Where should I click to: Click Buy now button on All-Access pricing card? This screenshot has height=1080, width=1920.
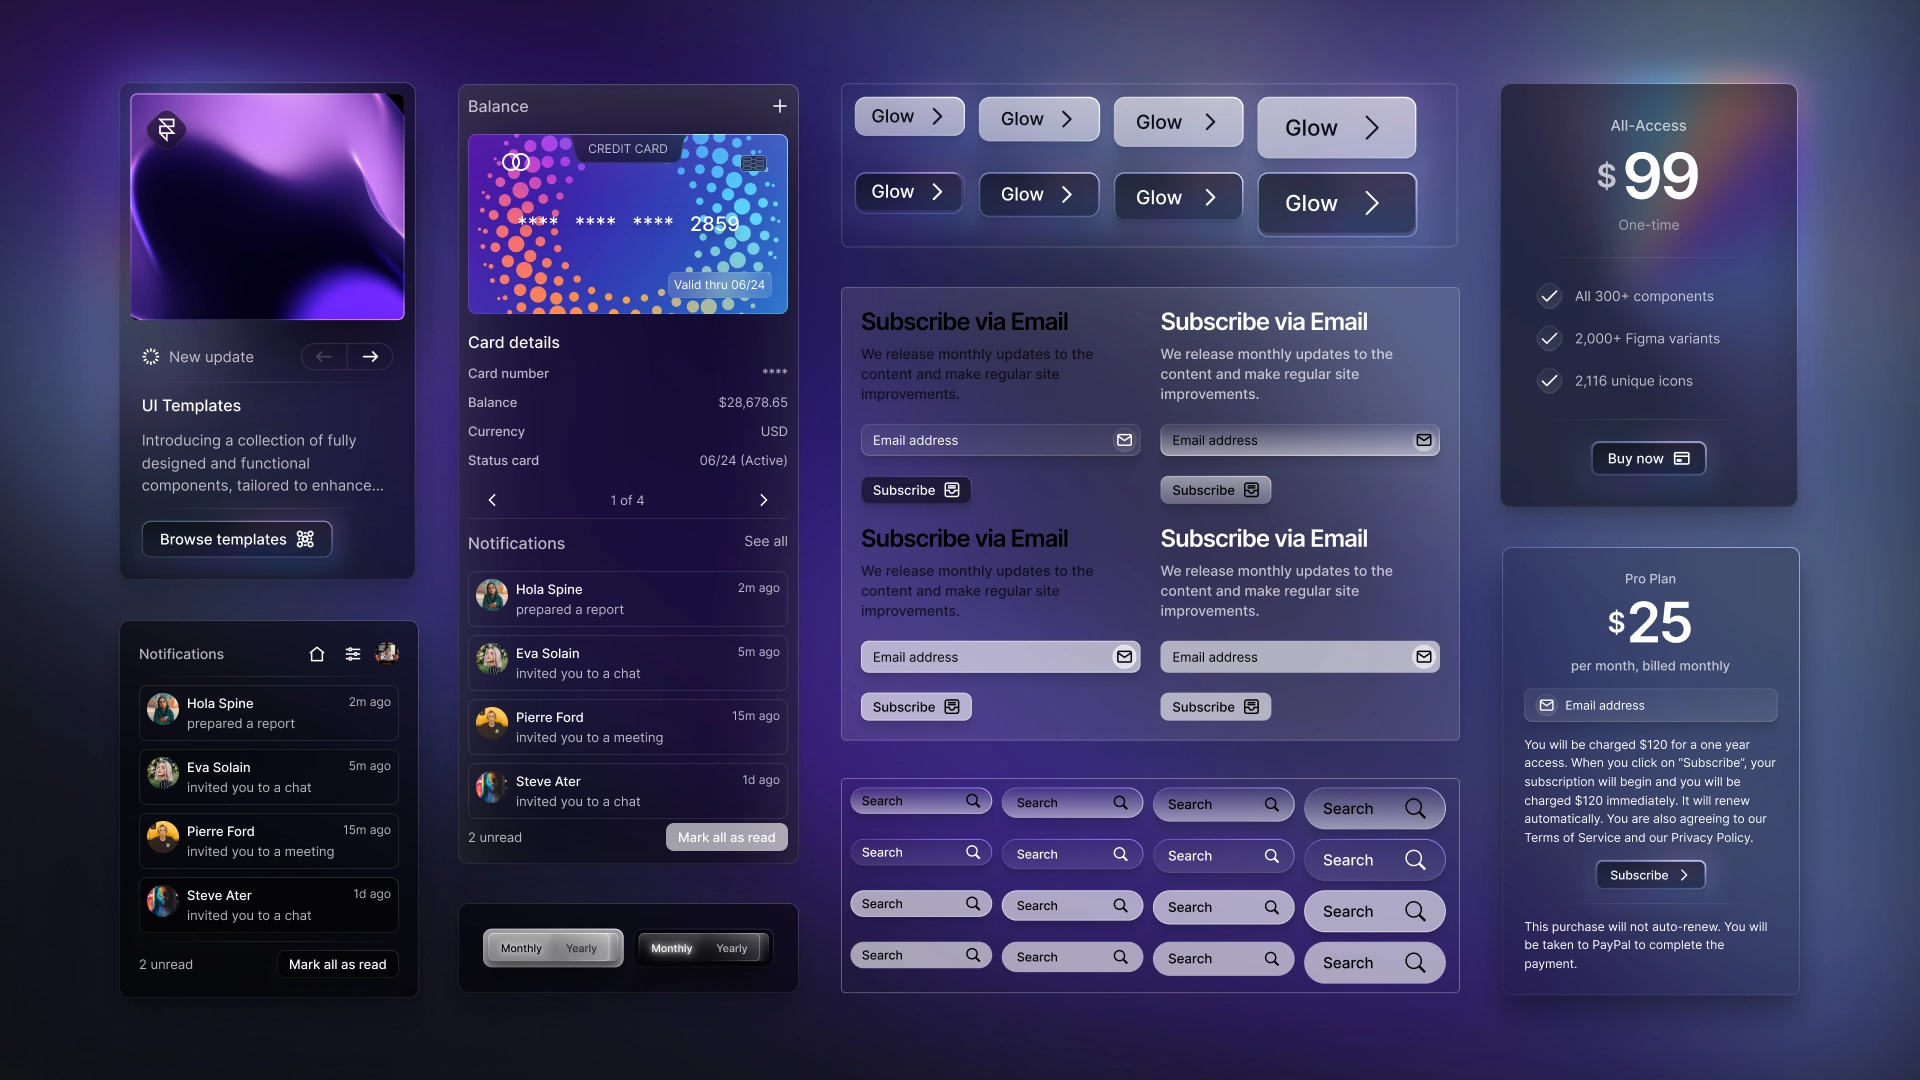[x=1648, y=459]
